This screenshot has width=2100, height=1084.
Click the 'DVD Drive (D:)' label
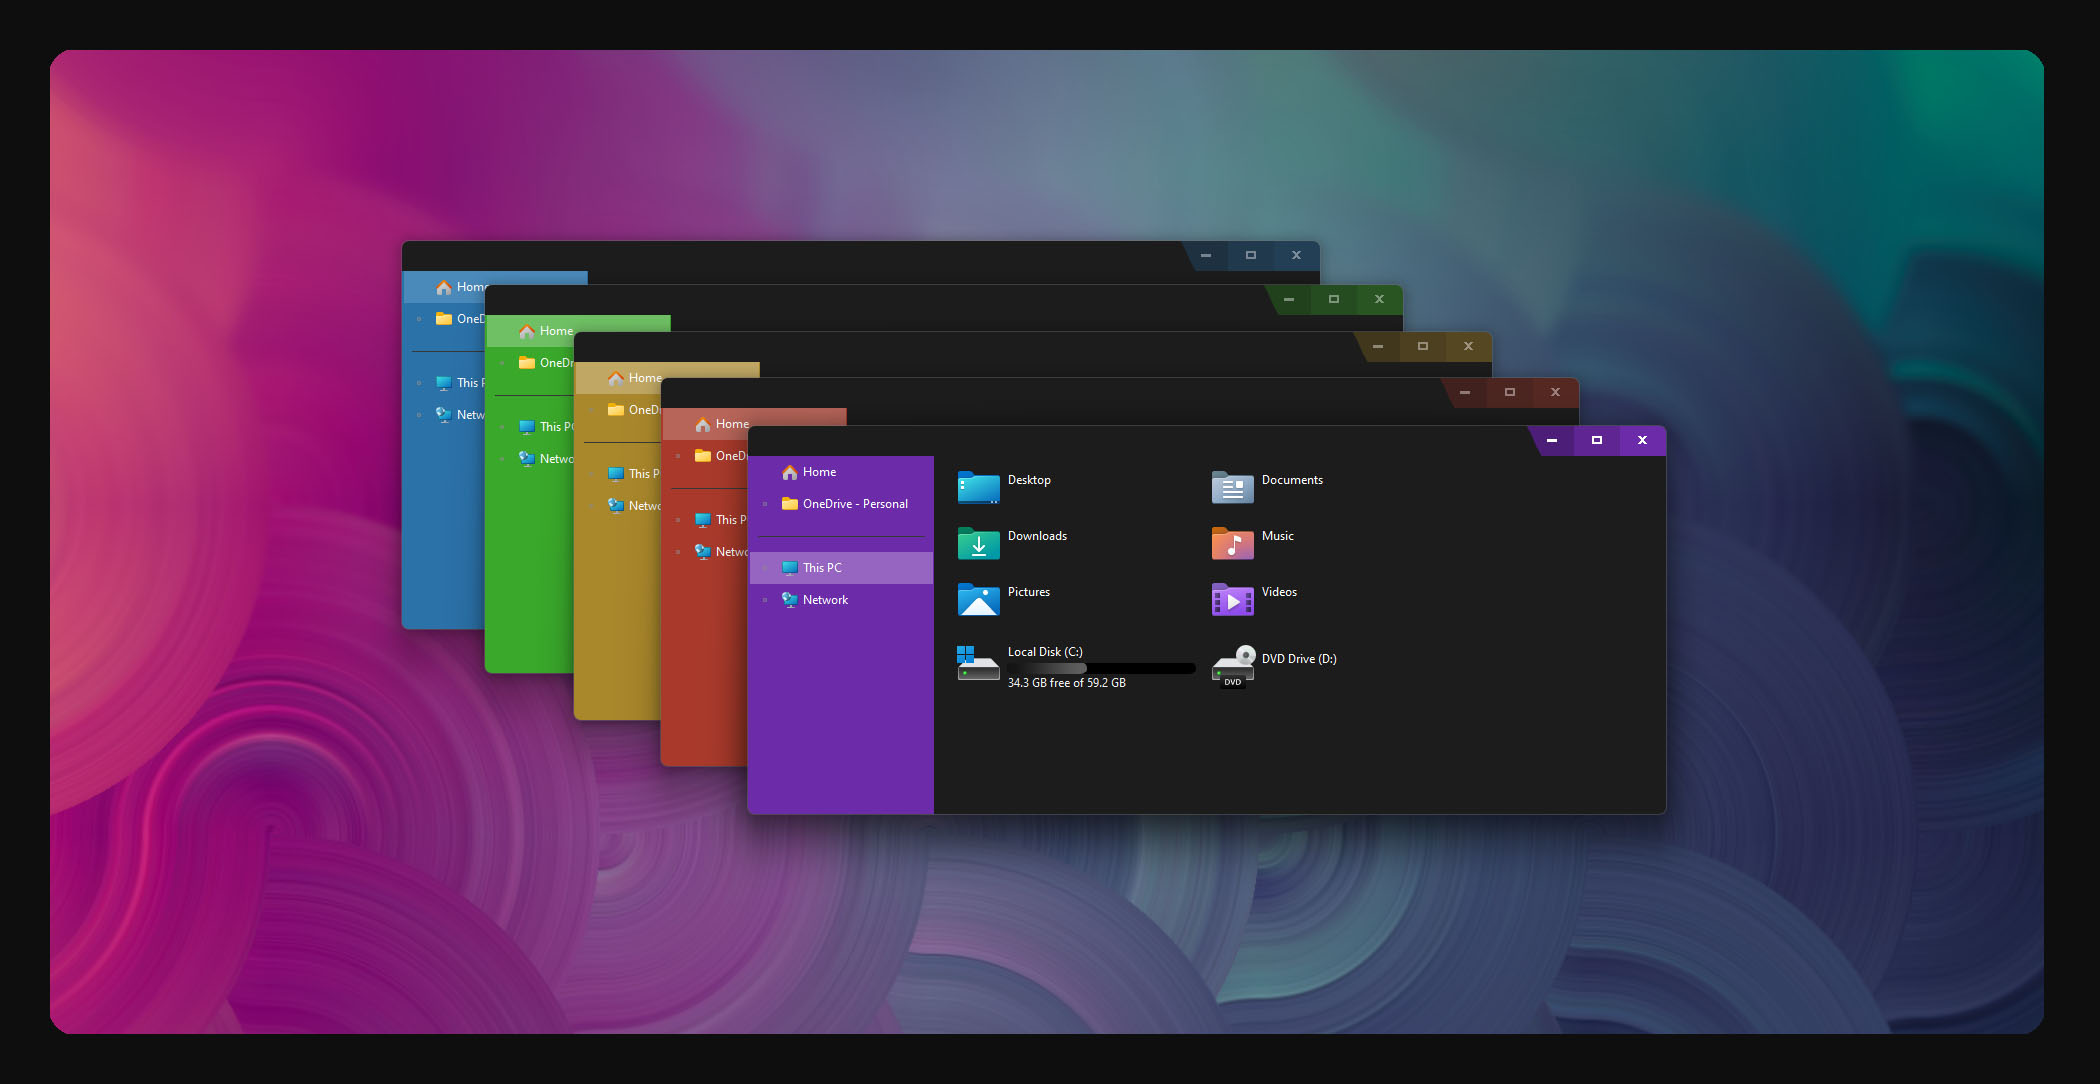[x=1299, y=659]
